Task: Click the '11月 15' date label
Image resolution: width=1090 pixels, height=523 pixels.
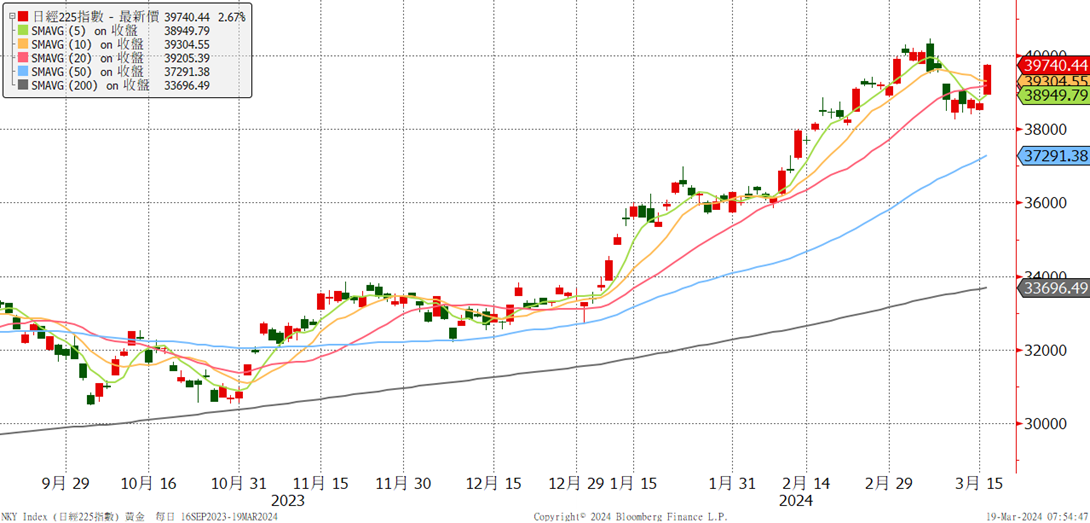Action: tap(320, 483)
